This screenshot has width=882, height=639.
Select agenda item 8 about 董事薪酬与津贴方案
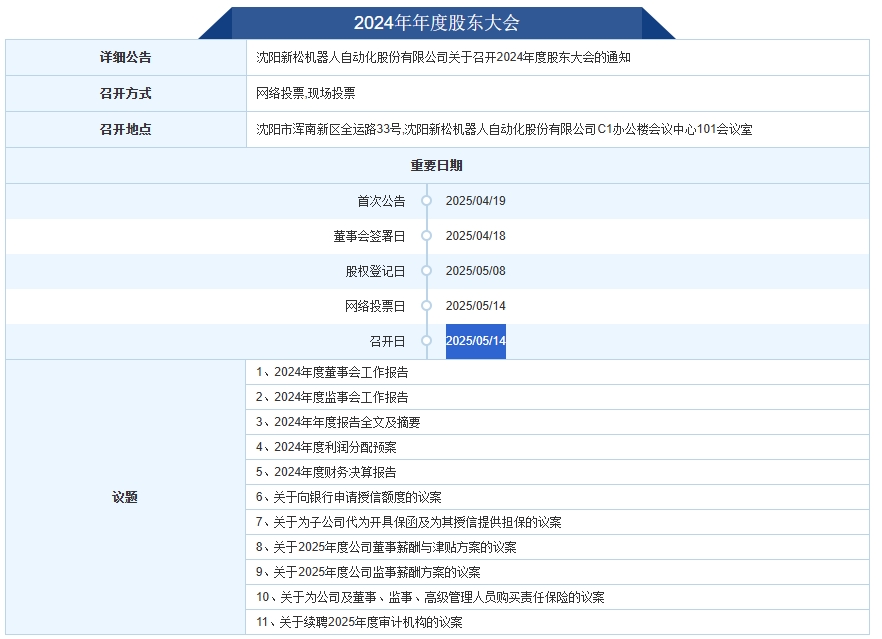[386, 547]
